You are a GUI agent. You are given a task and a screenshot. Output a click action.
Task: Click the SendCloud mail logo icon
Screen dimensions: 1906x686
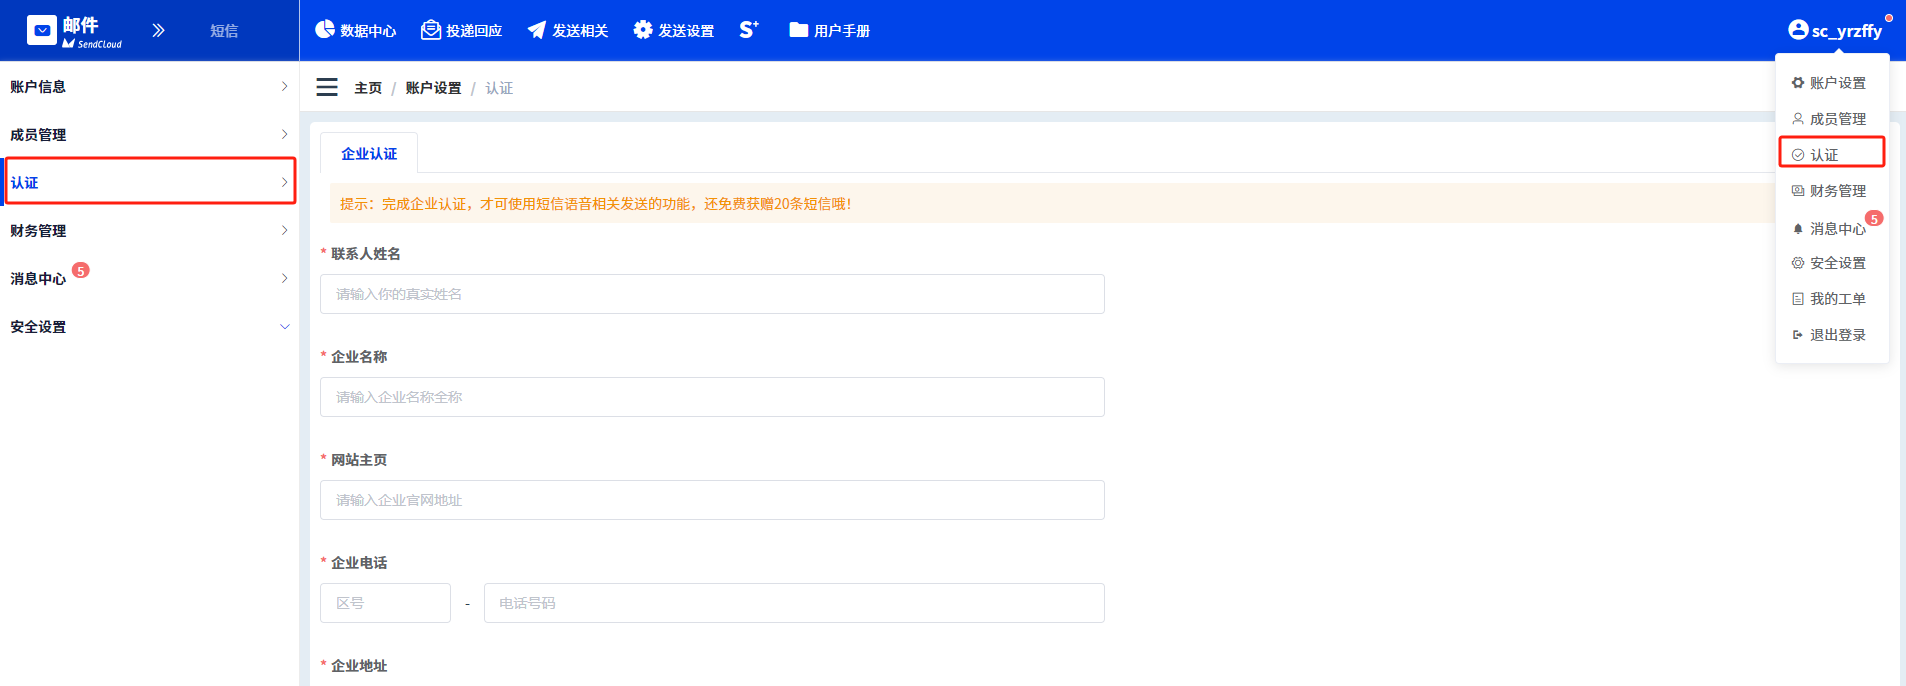tap(41, 31)
